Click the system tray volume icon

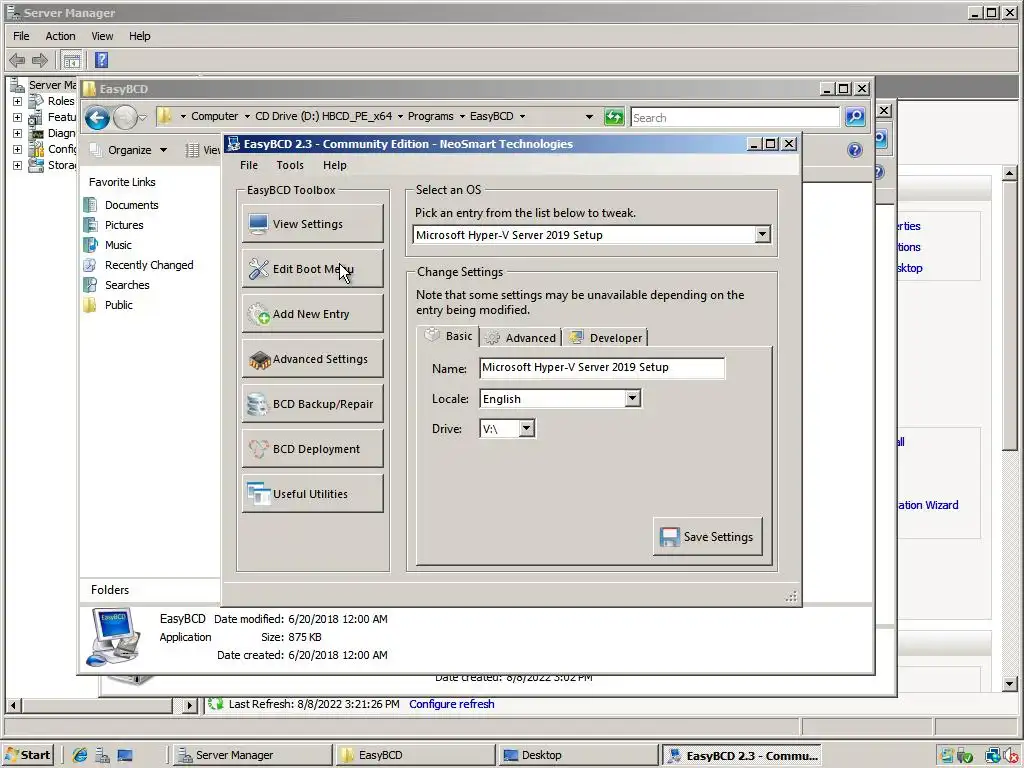[1009, 756]
